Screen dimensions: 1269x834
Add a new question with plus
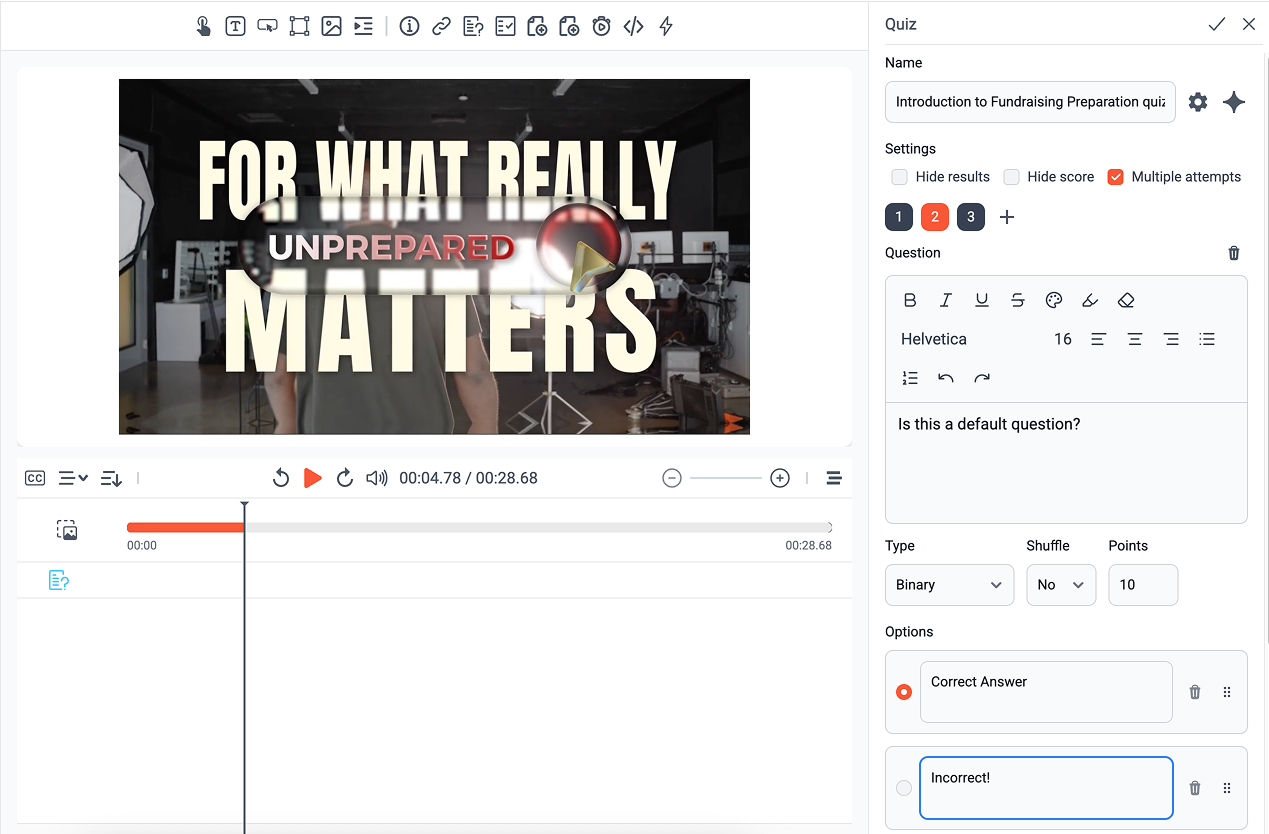click(x=1007, y=217)
